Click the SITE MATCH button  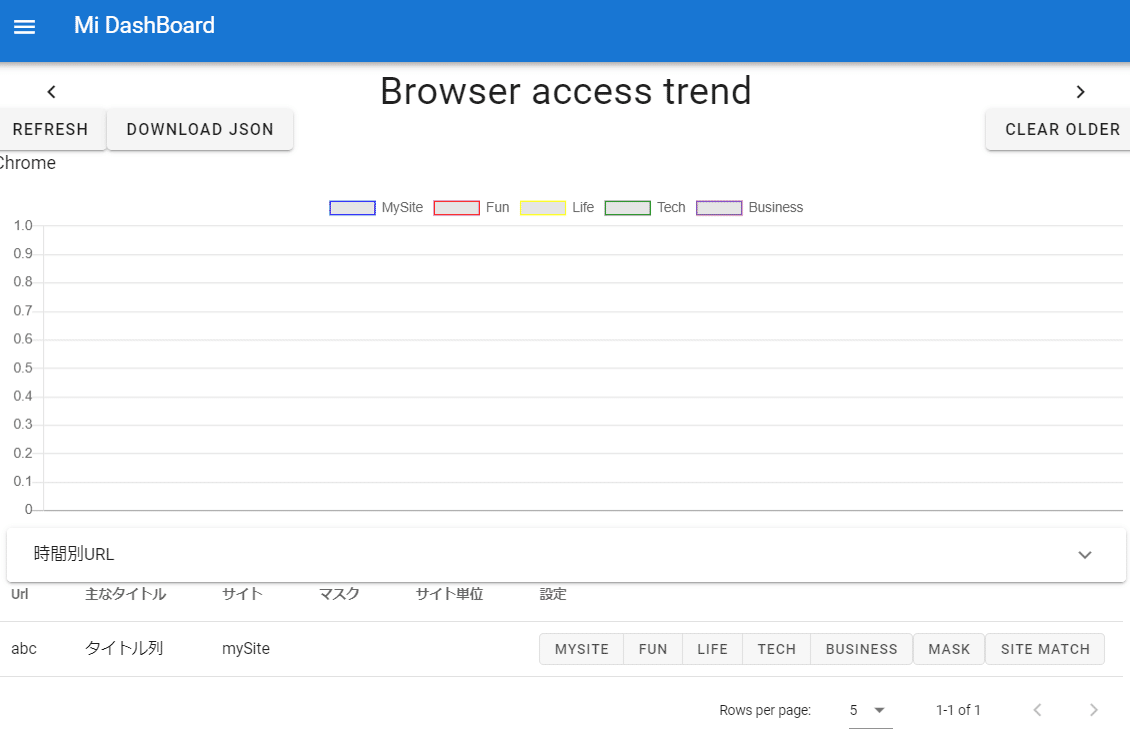click(x=1045, y=649)
